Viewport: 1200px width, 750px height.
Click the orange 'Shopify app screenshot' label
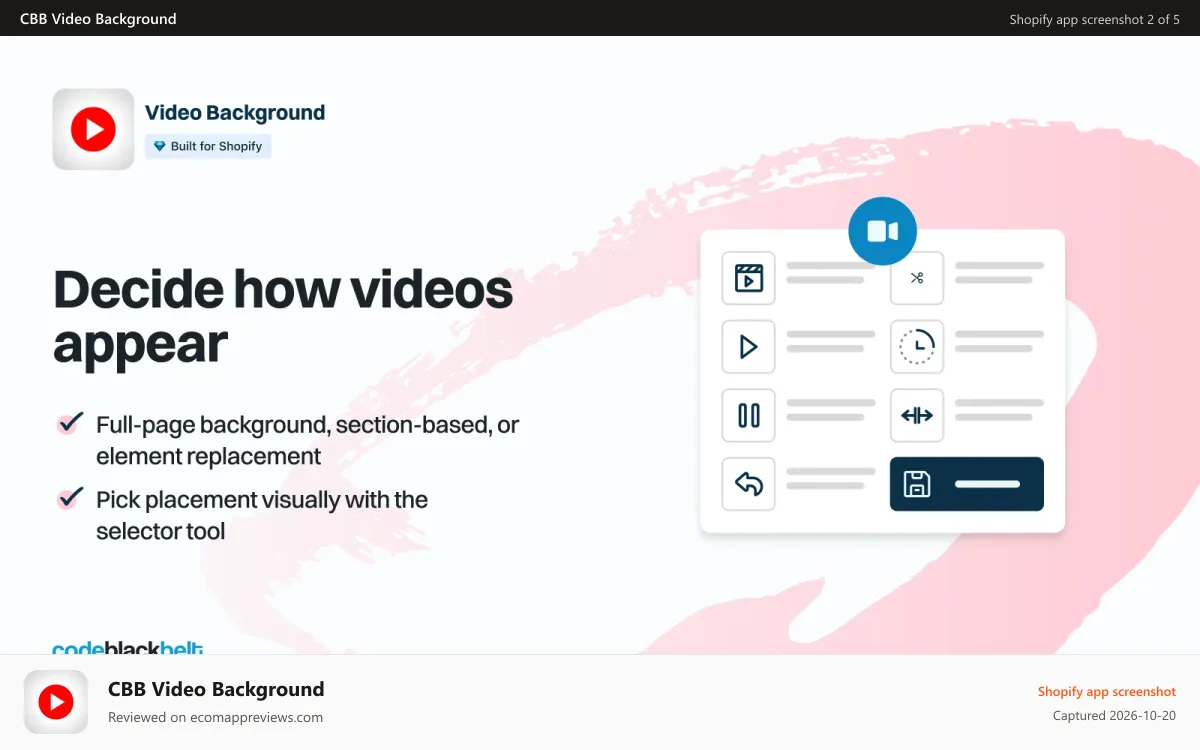point(1107,691)
